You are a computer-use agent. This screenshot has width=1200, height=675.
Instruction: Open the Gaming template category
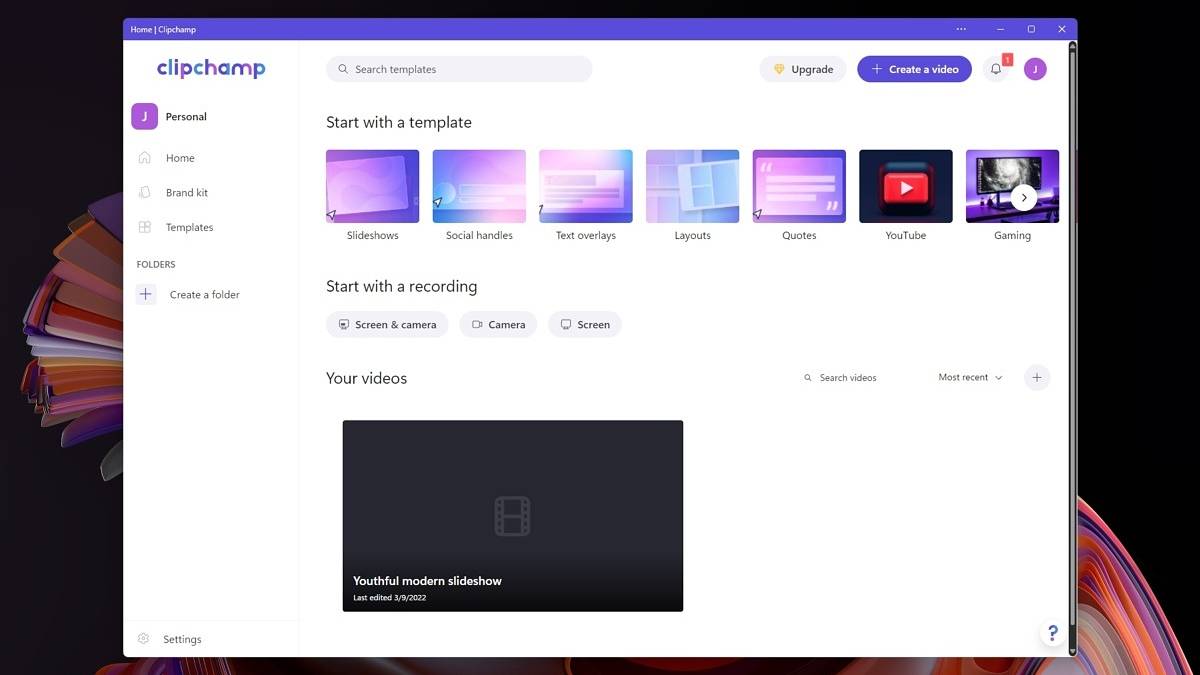(1012, 196)
